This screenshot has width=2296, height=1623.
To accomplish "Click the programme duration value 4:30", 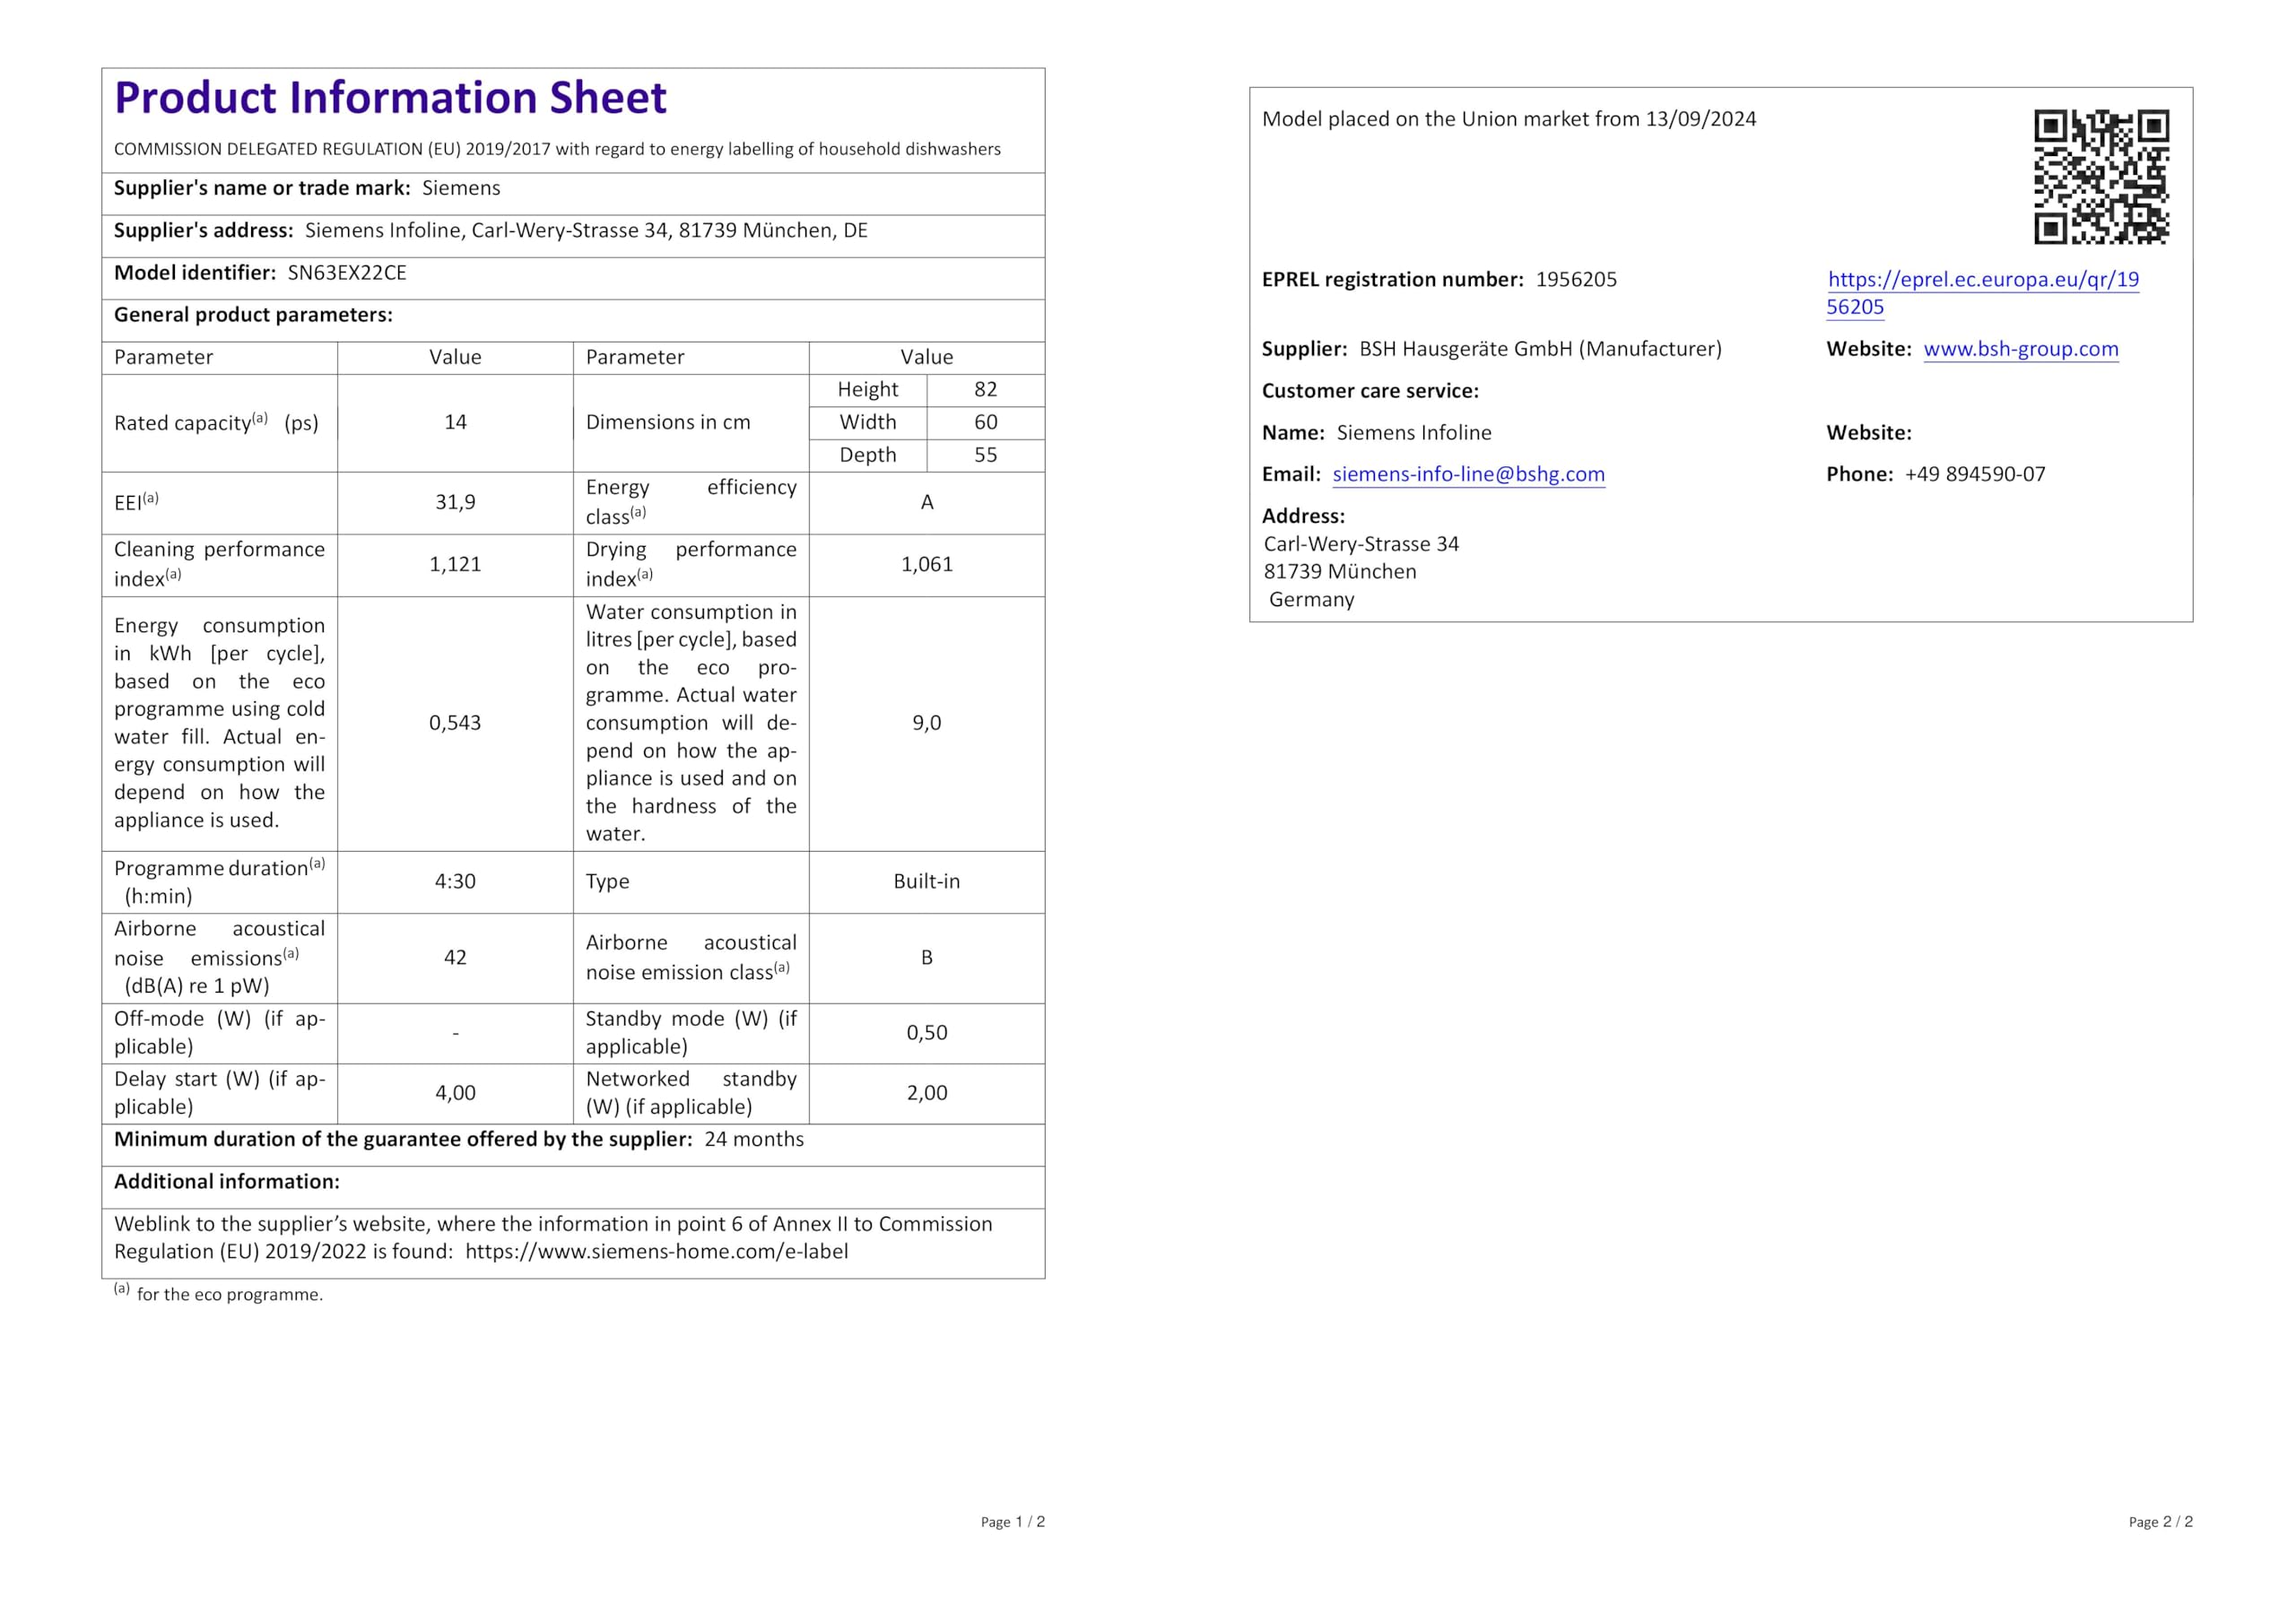I will tap(455, 882).
